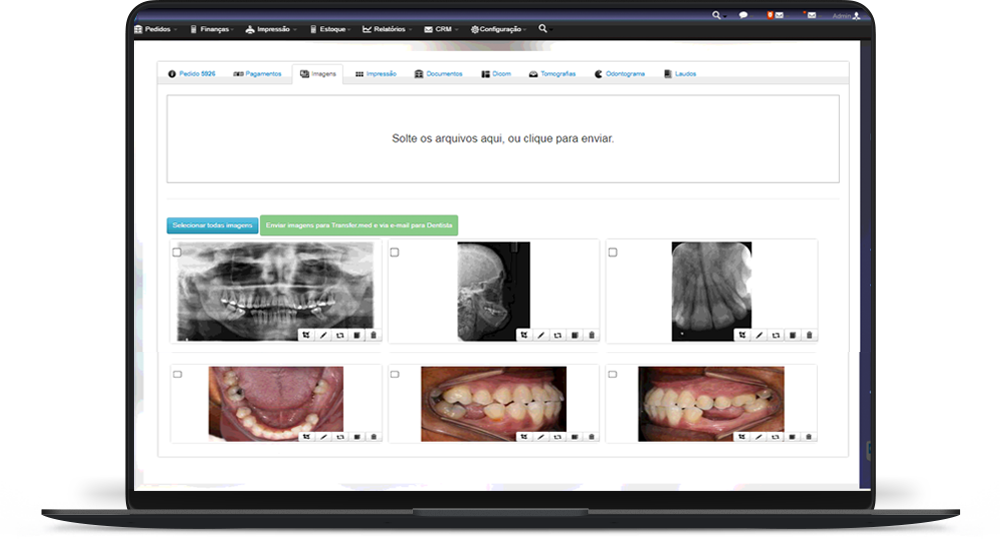Delete the panoramic X-ray with trash icon
Image resolution: width=1000 pixels, height=539 pixels.
(374, 335)
